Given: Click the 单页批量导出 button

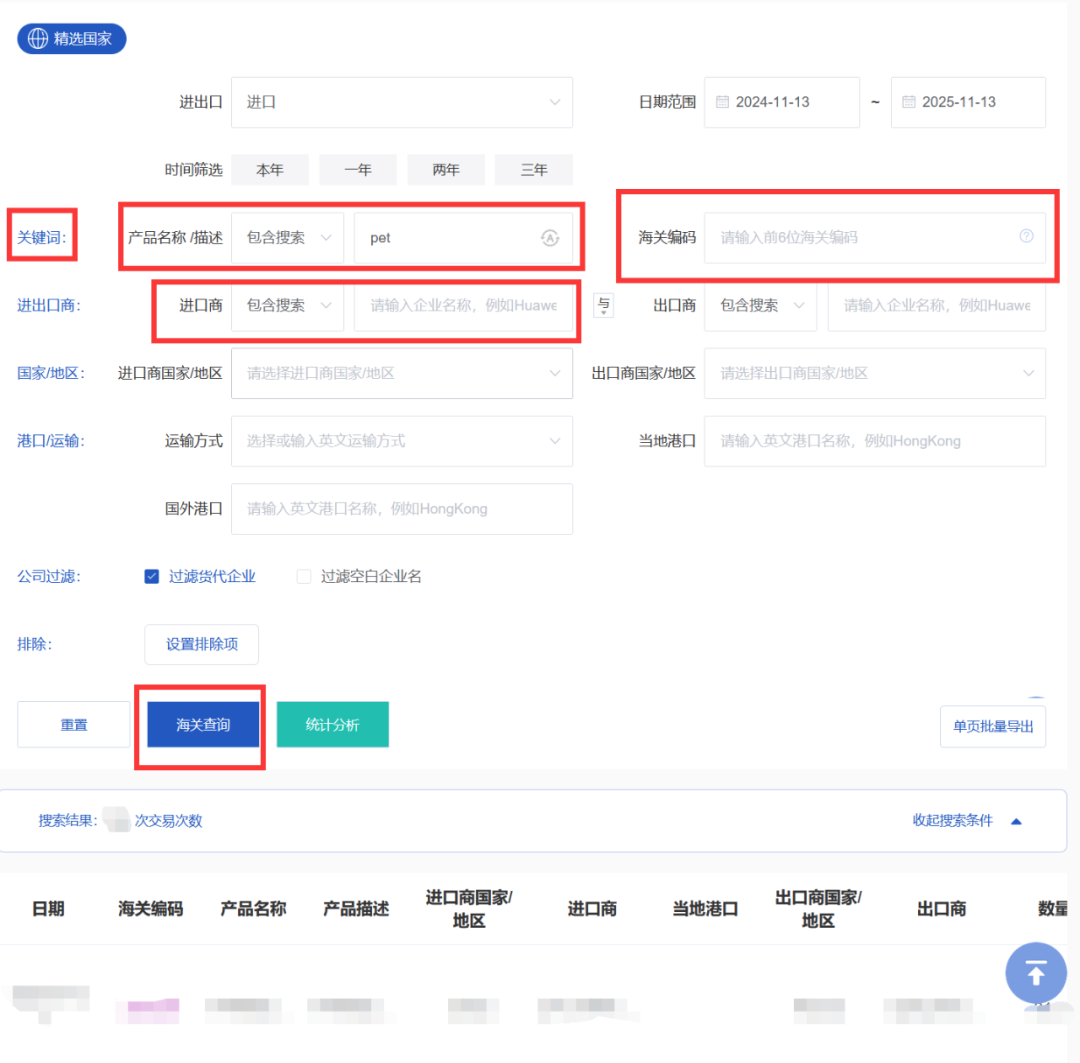Looking at the screenshot, I should 992,726.
